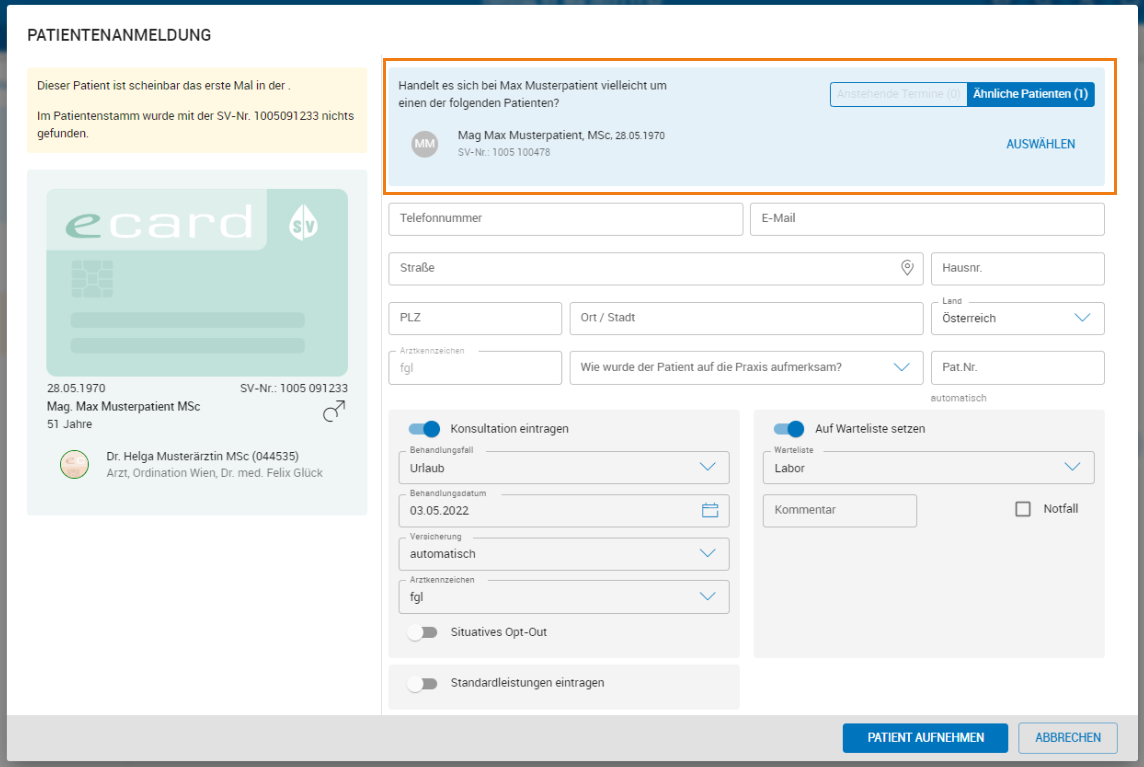Click the Auswählen link for suggested patient

tap(1040, 144)
